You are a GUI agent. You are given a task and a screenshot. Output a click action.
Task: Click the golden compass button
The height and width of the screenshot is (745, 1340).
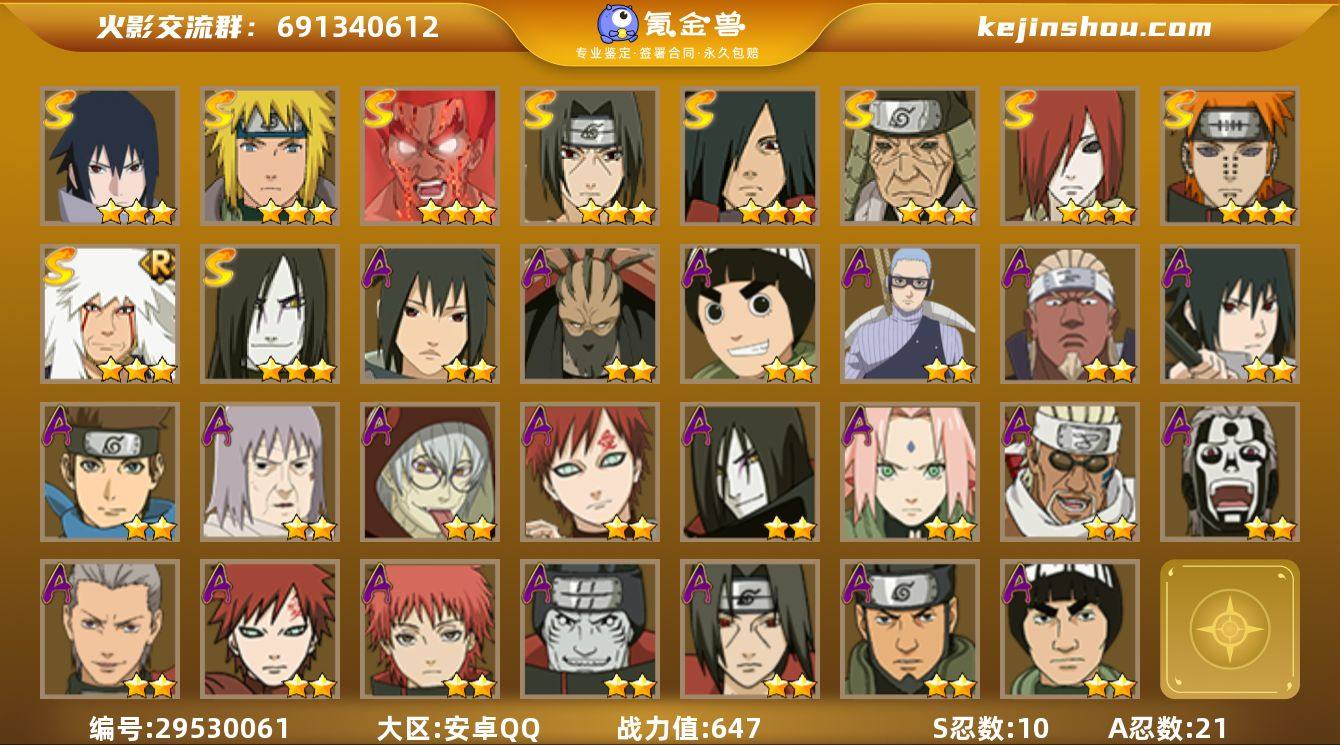(1230, 629)
